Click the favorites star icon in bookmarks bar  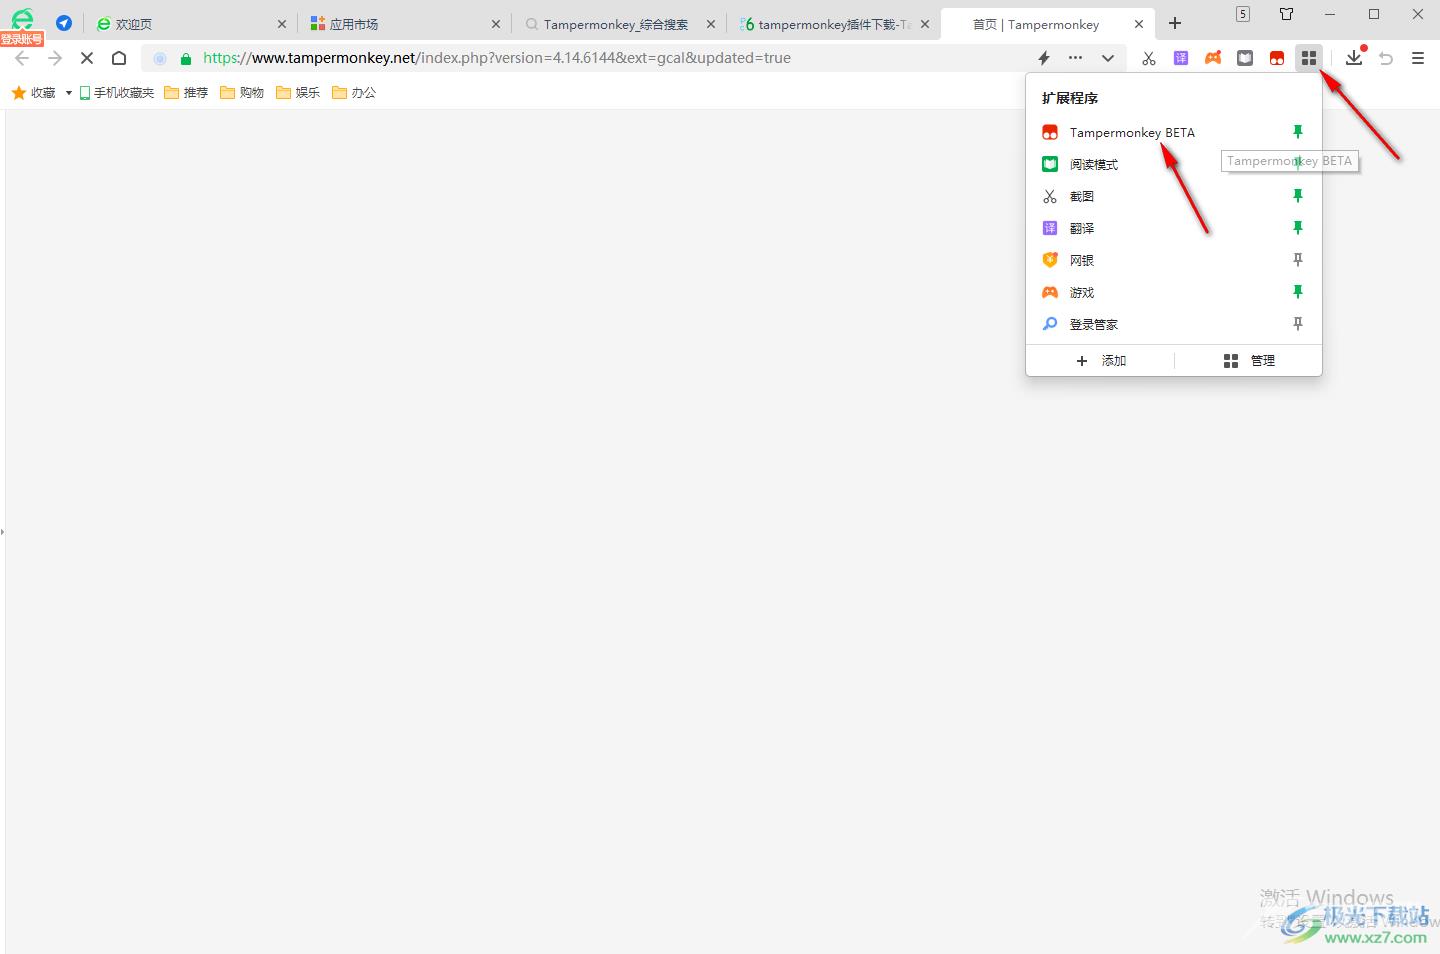(18, 92)
